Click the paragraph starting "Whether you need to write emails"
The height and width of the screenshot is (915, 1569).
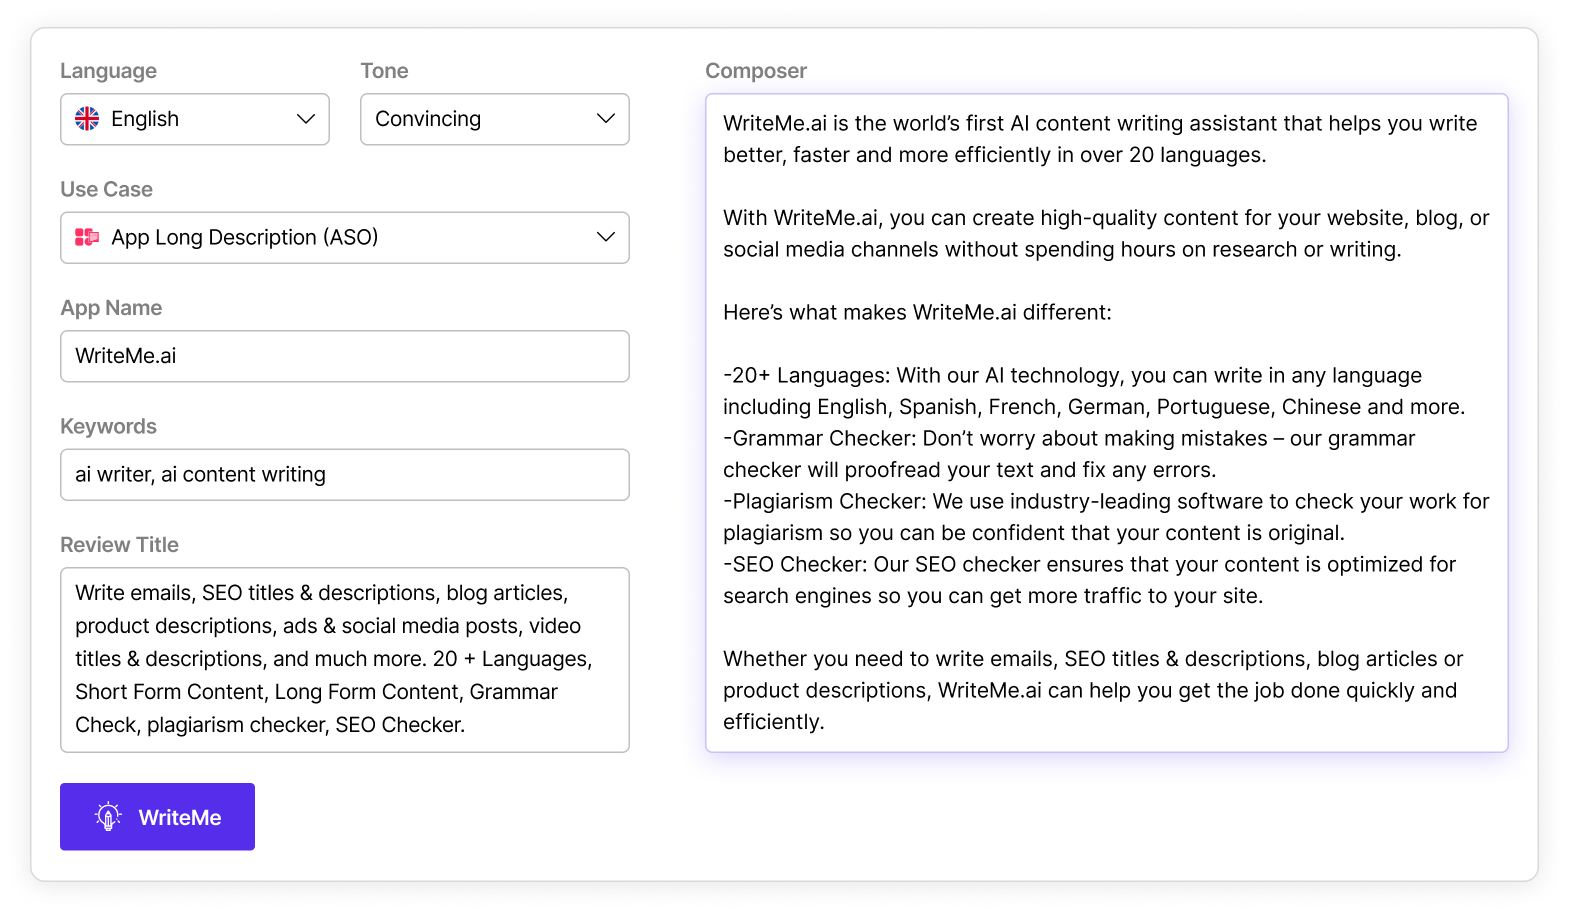(x=1093, y=690)
